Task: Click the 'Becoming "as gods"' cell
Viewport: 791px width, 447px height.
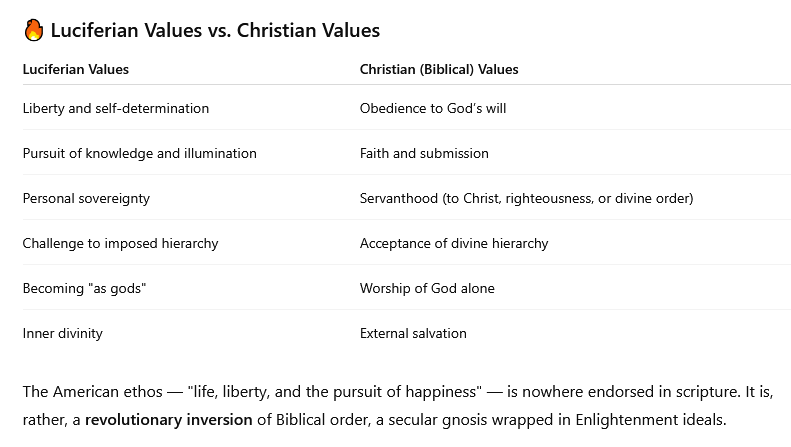Action: click(84, 288)
